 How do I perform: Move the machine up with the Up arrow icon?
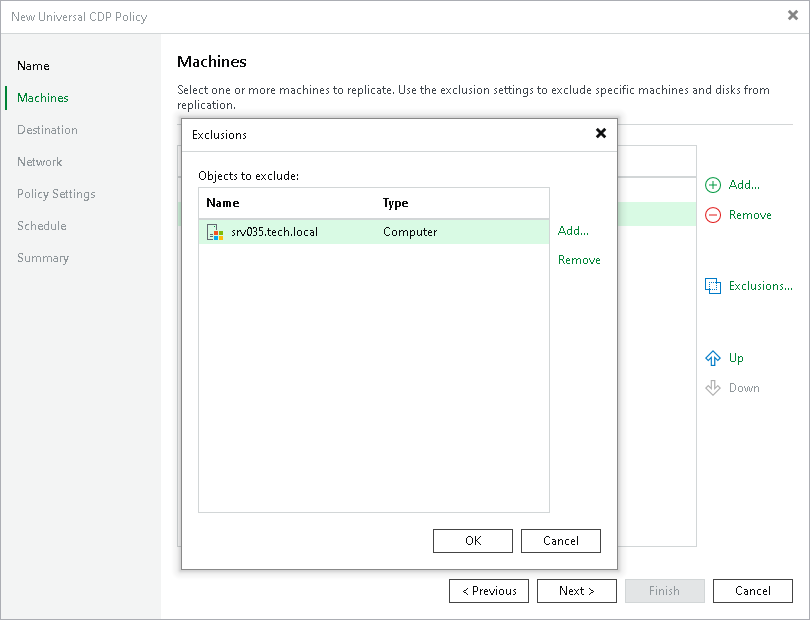[x=712, y=358]
